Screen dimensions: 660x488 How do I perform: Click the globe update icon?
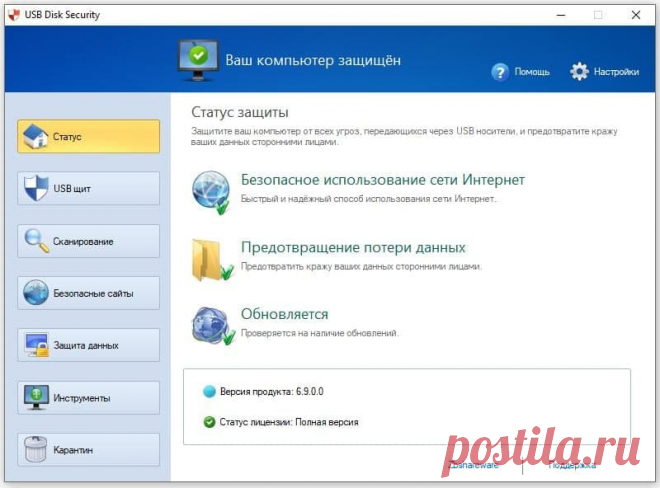tap(213, 325)
